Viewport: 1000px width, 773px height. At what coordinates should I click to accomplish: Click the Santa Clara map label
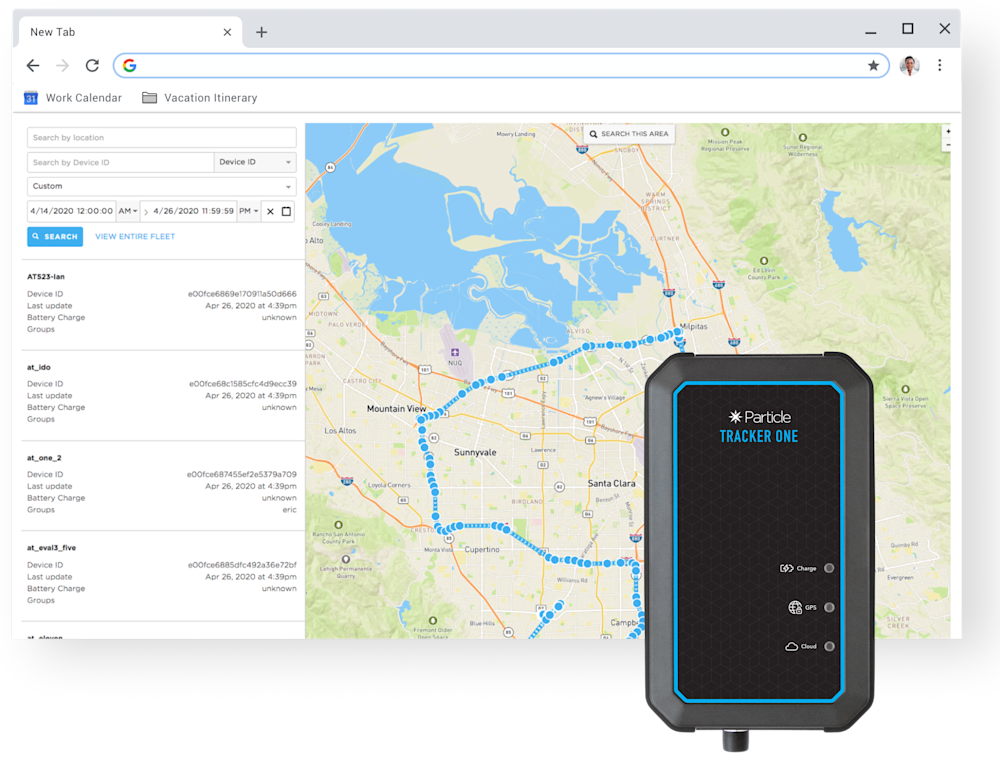click(x=611, y=483)
